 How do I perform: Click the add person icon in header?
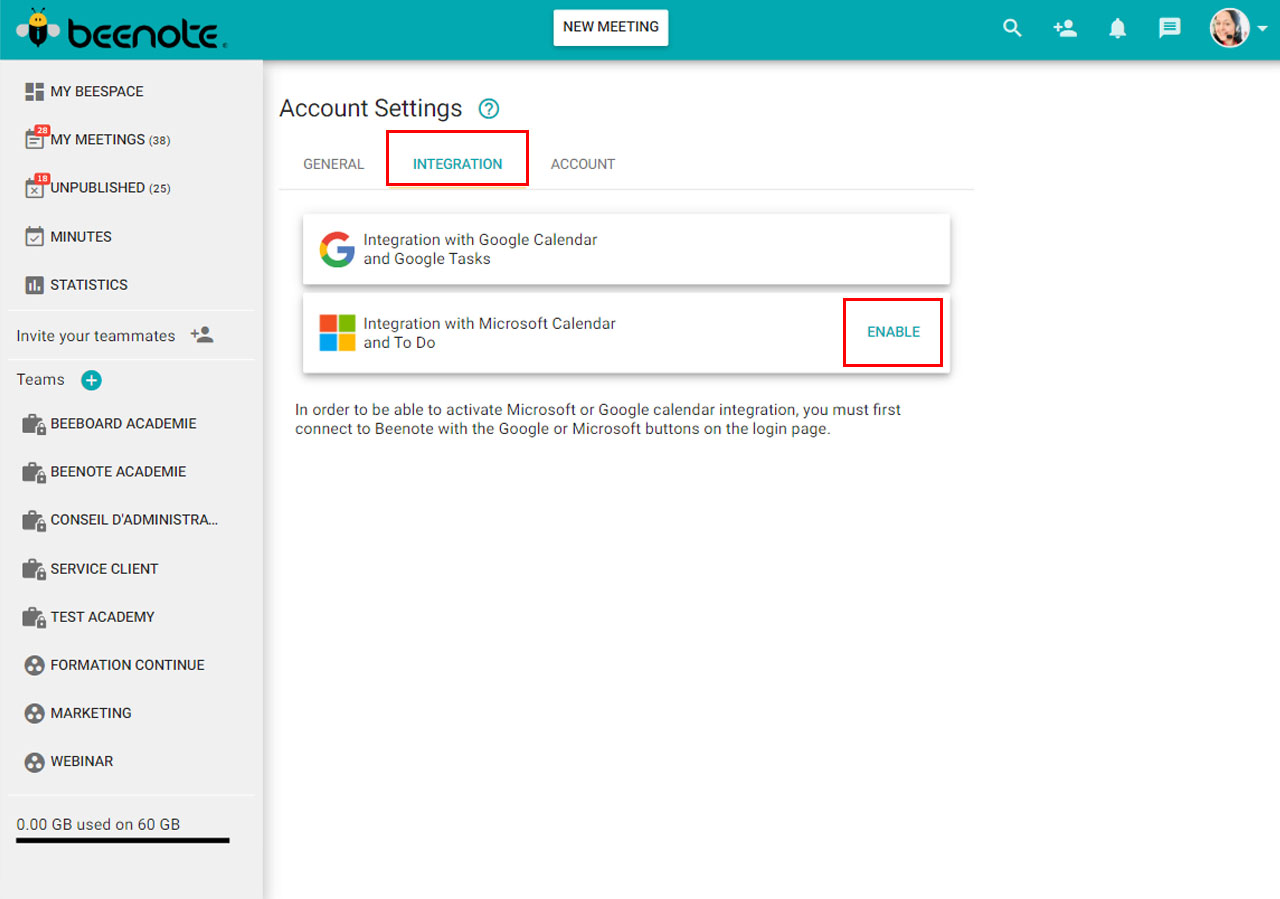click(x=1065, y=28)
